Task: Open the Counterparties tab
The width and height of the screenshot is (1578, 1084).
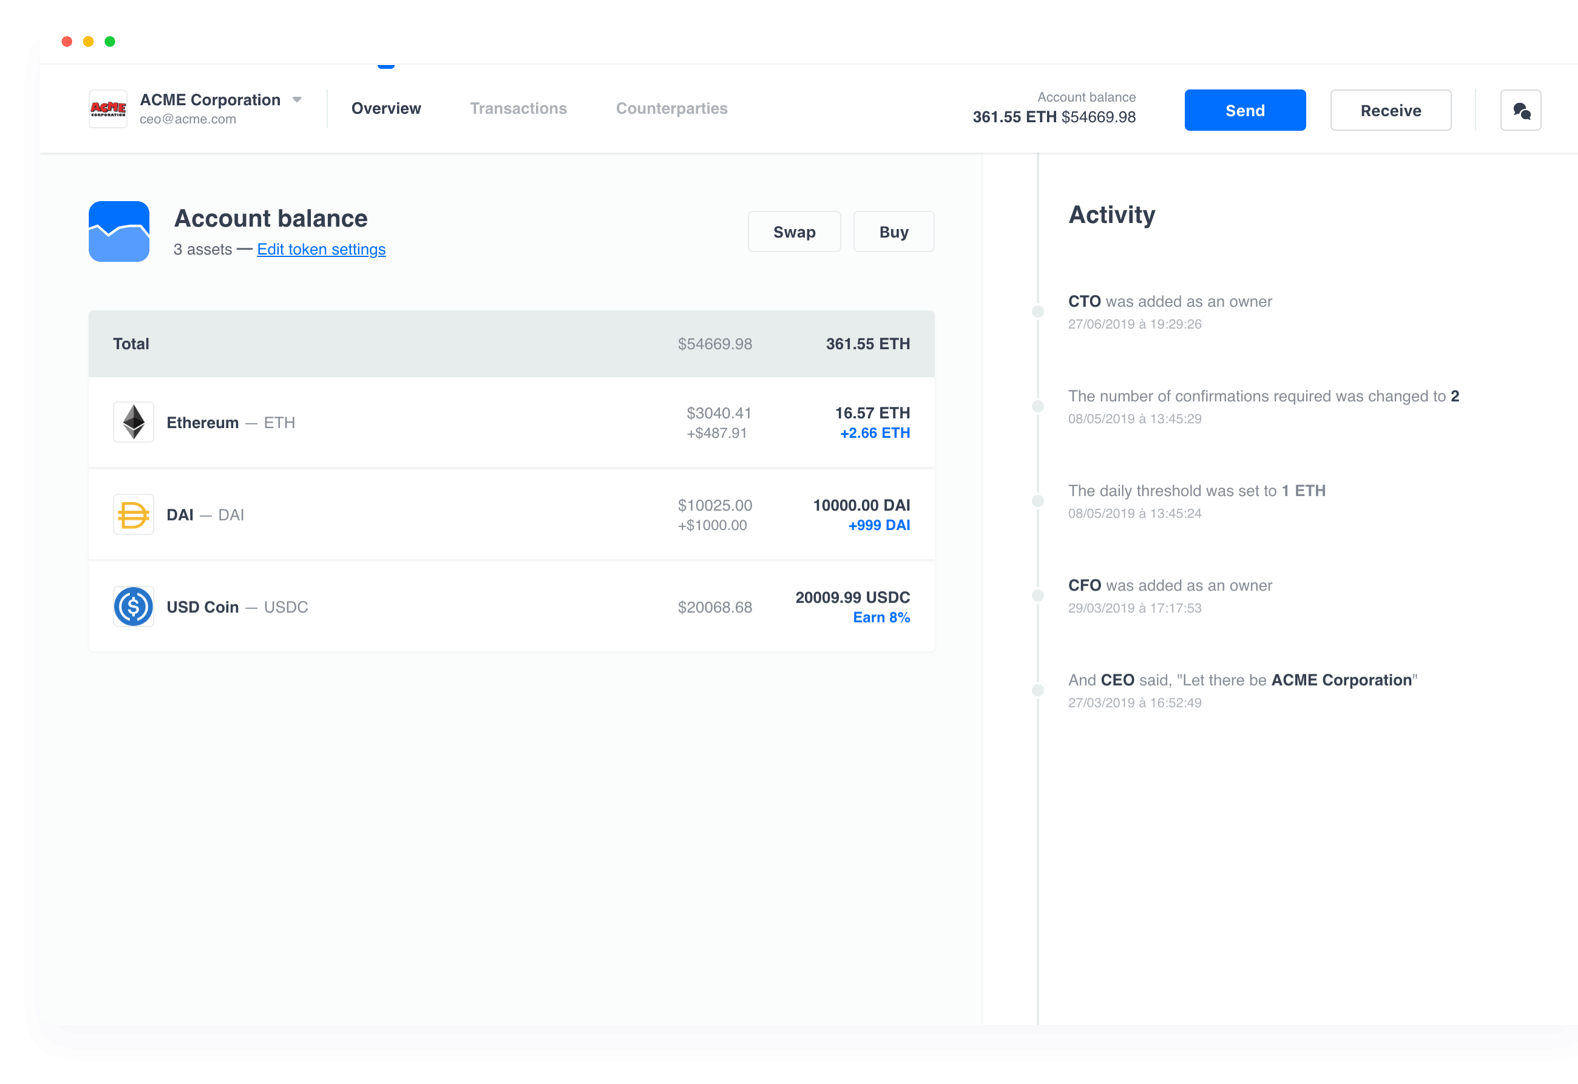Action: click(671, 109)
